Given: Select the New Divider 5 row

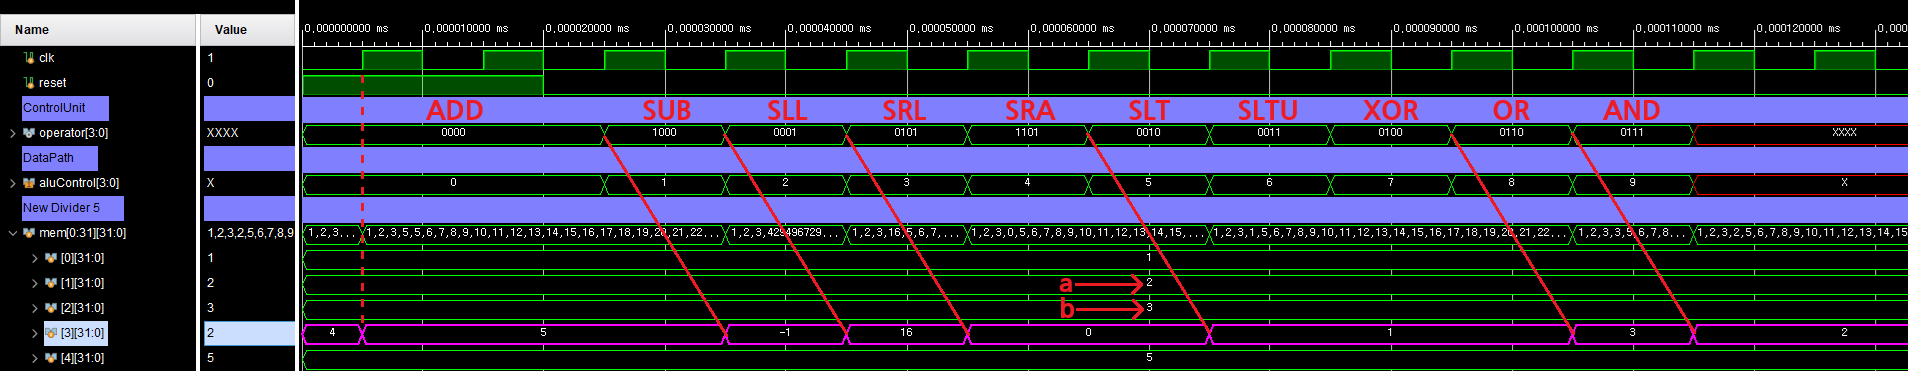Looking at the screenshot, I should pos(73,208).
